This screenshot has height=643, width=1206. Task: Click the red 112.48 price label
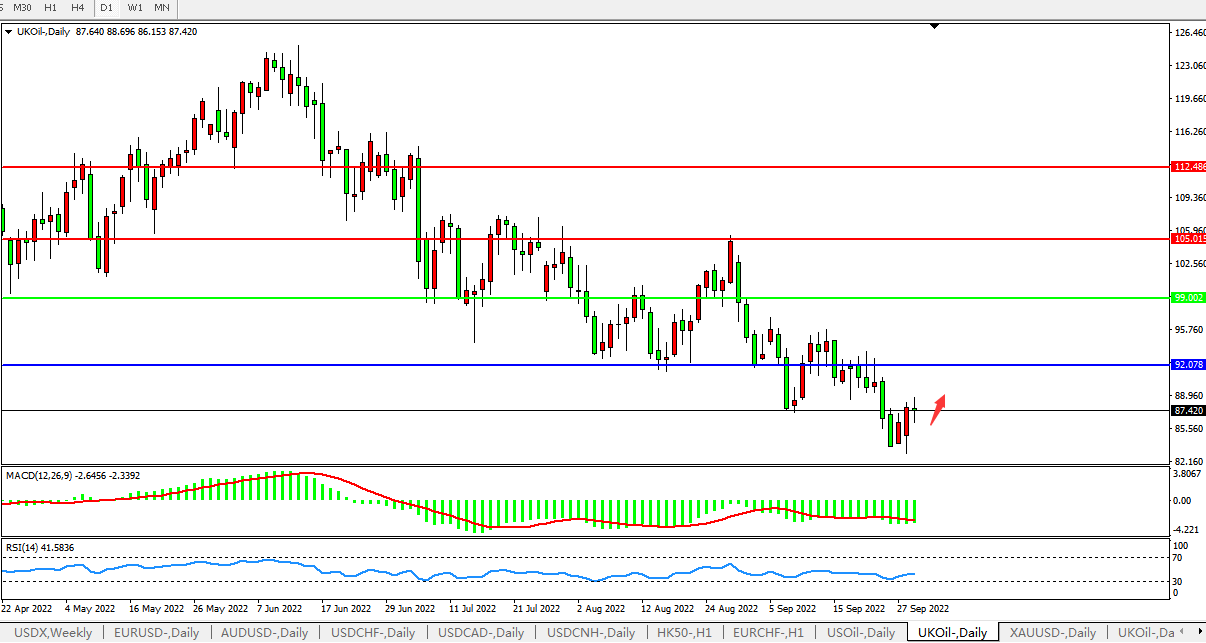[1187, 167]
